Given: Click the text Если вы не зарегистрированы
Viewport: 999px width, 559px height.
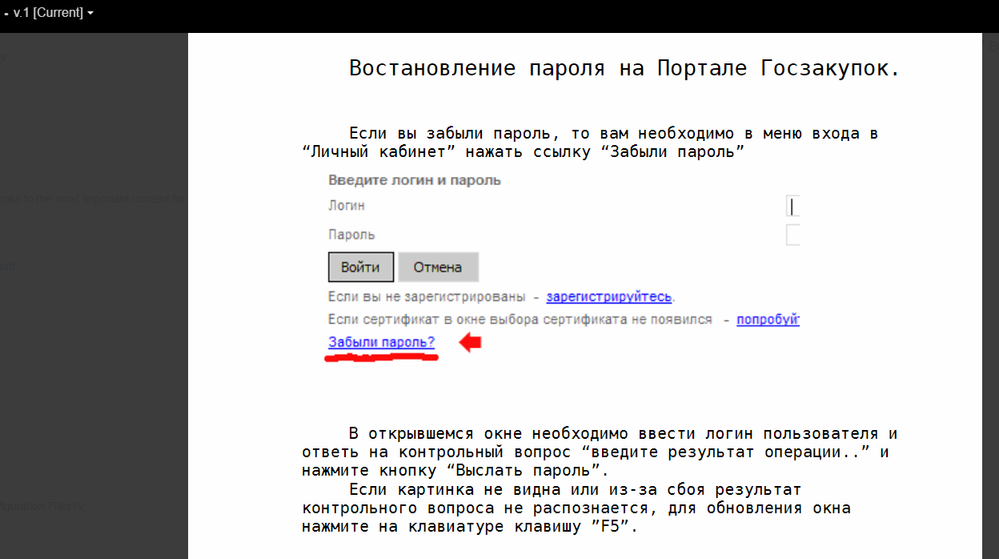Looking at the screenshot, I should (426, 296).
